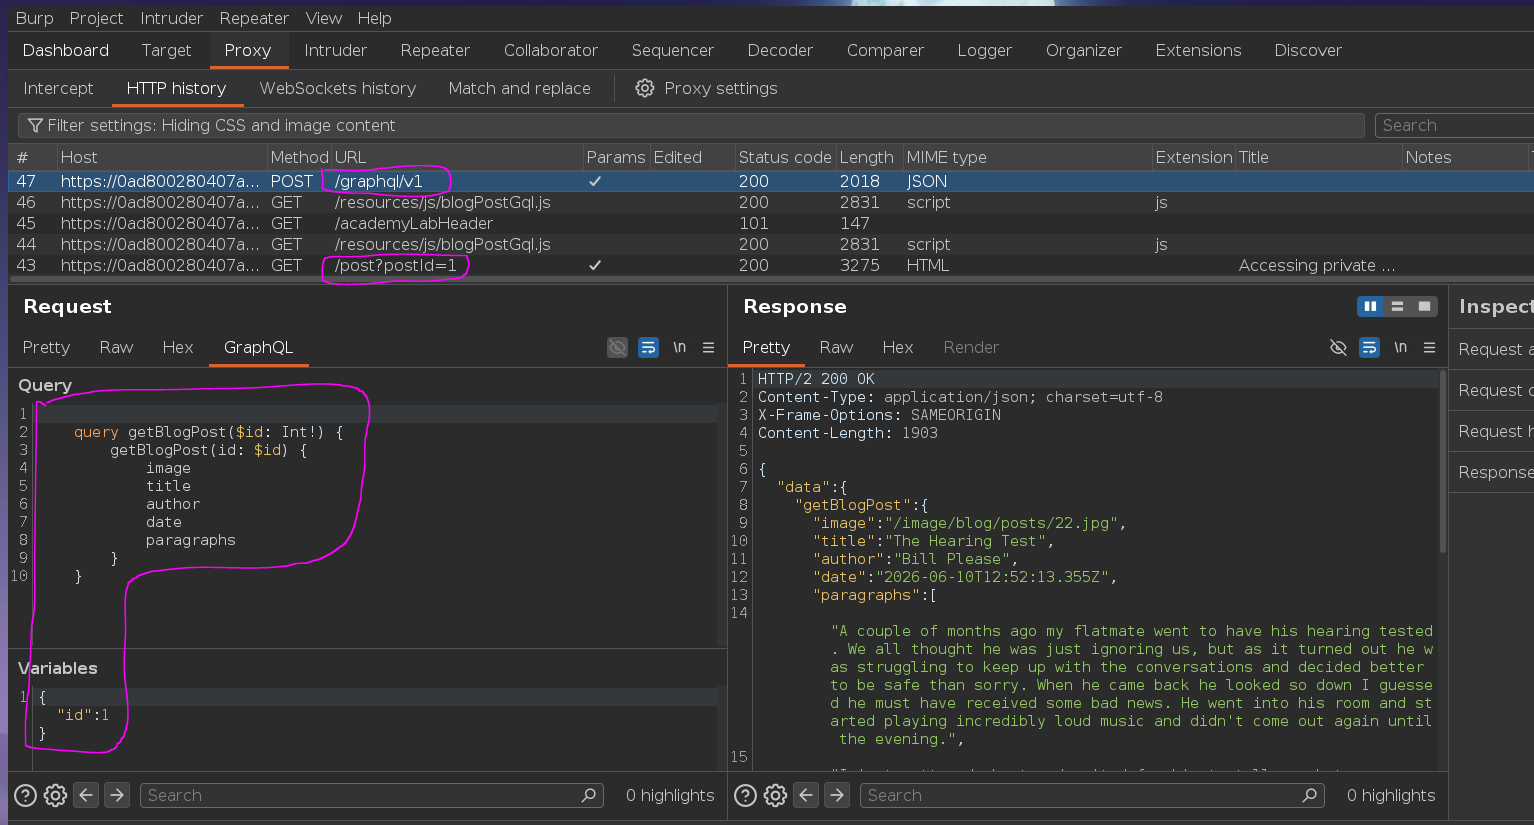The image size is (1534, 825).
Task: Switch to the Sequencer tab
Action: pos(673,50)
